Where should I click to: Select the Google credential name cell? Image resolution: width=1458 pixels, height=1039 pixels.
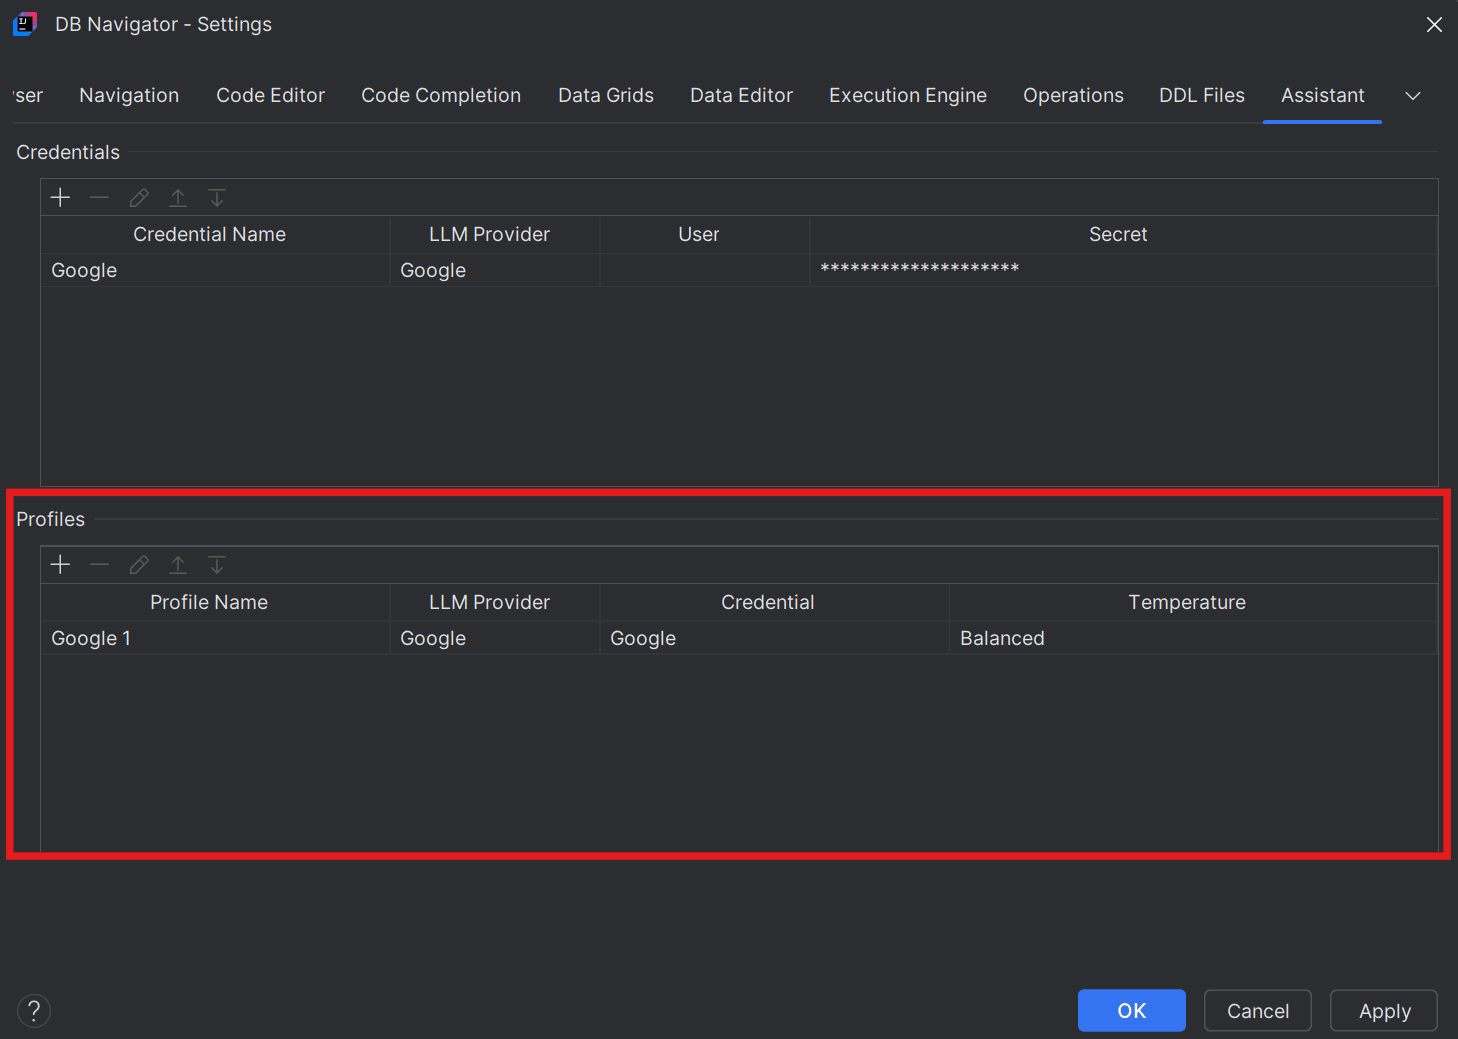(x=215, y=271)
